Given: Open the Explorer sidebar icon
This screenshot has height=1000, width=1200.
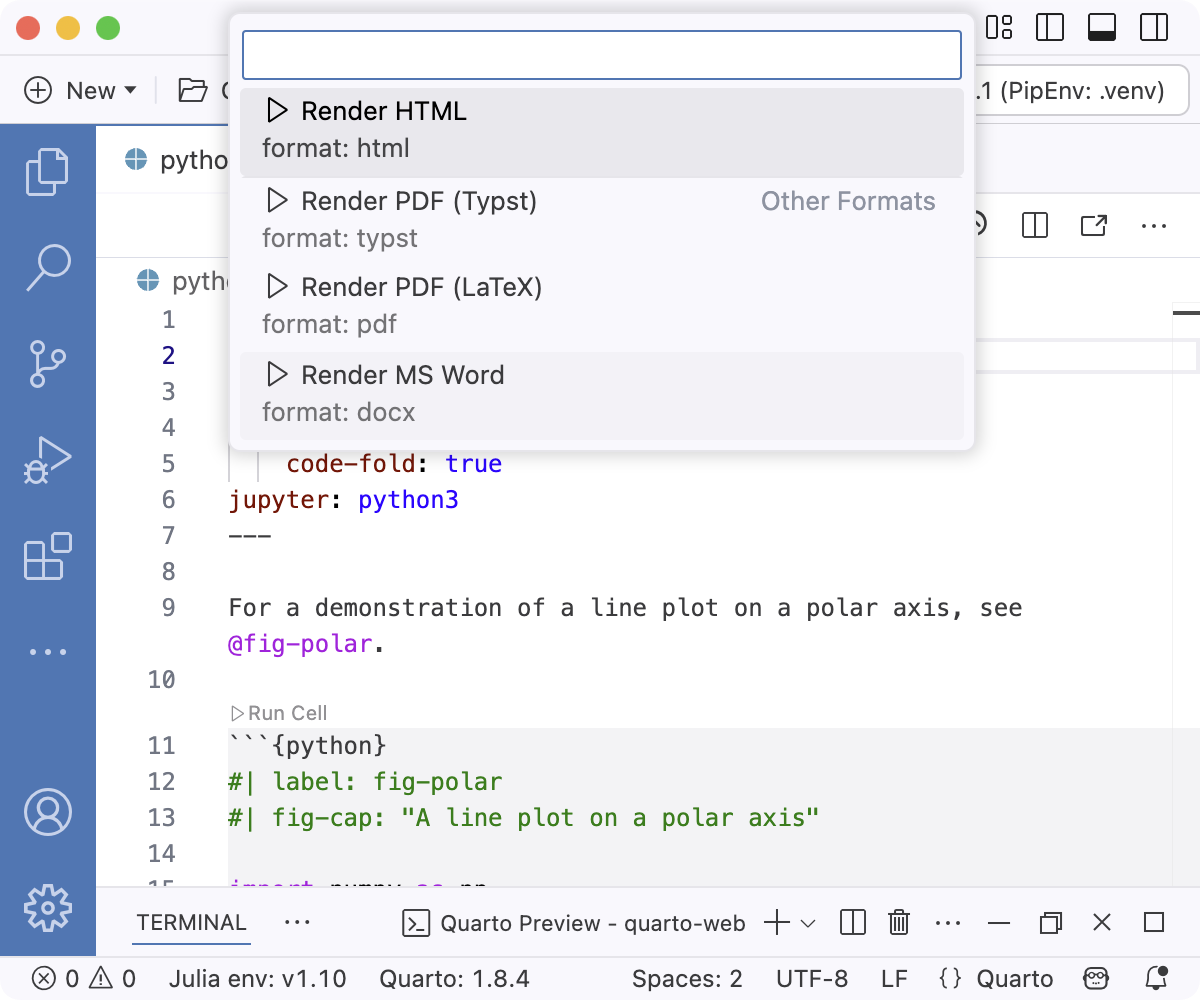Looking at the screenshot, I should coord(47,170).
